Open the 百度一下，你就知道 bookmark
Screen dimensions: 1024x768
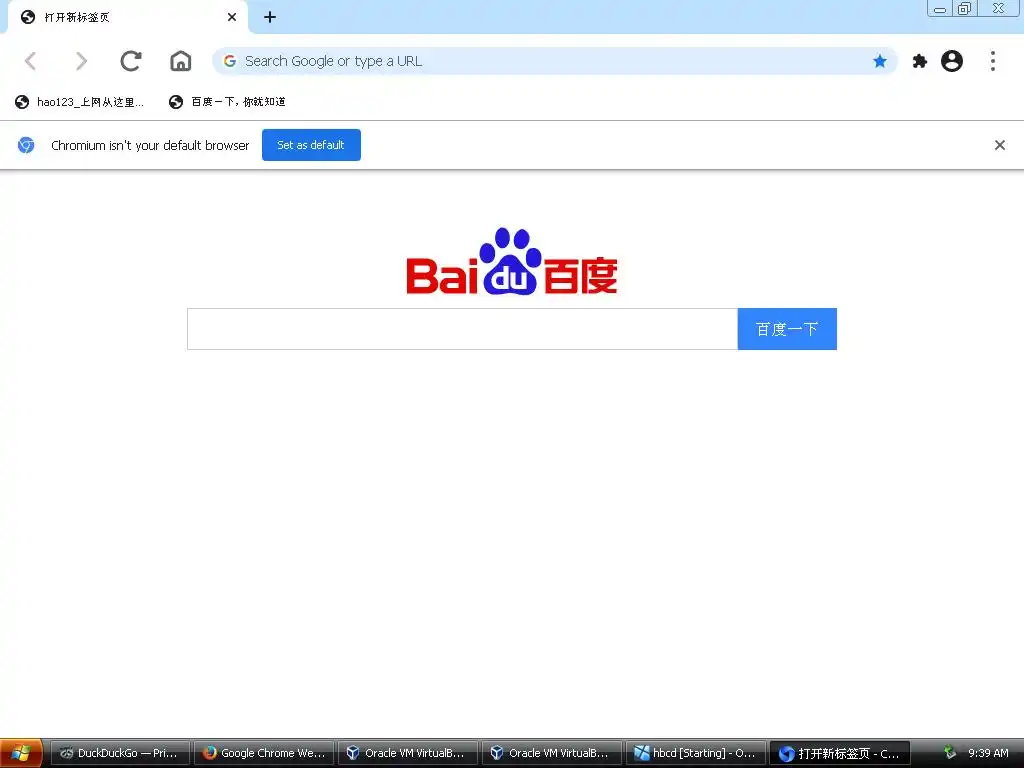(227, 102)
